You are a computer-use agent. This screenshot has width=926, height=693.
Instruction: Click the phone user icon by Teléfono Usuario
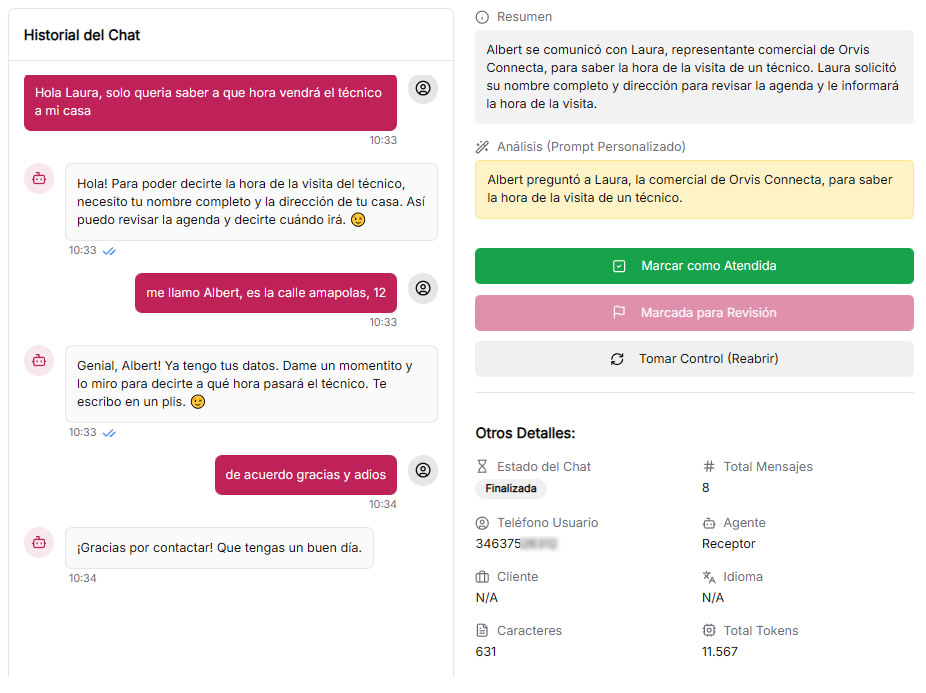click(x=483, y=523)
